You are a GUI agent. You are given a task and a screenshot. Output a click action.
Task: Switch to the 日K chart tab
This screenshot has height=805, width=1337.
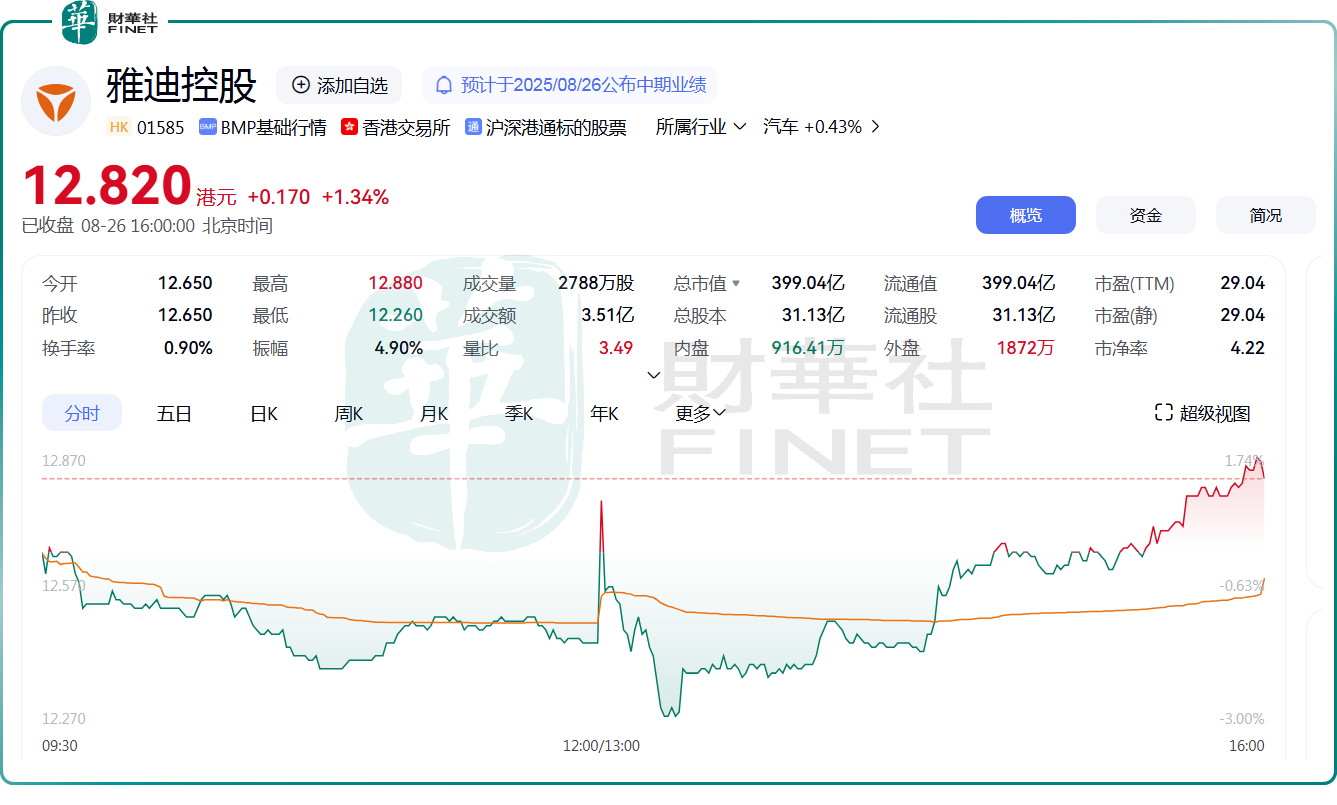coord(264,413)
